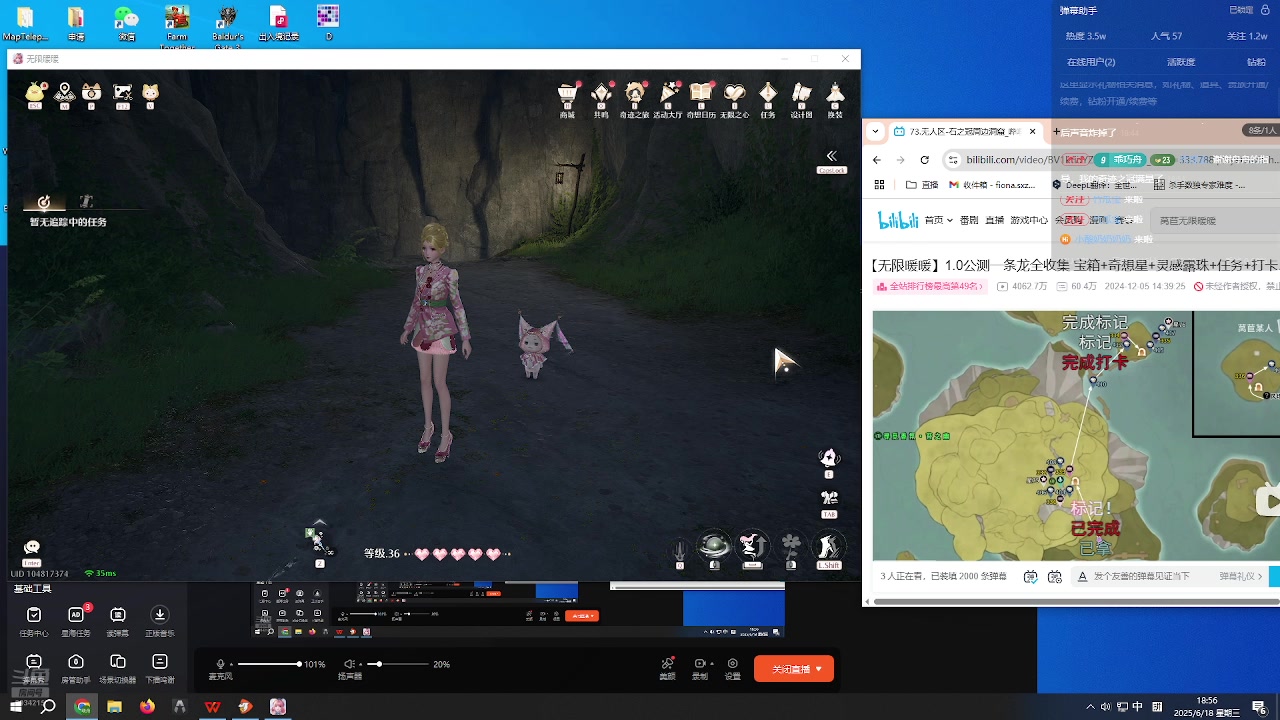This screenshot has height=720, width=1280.
Task: Expand microphone device arrow next to mic
Action: 232,664
